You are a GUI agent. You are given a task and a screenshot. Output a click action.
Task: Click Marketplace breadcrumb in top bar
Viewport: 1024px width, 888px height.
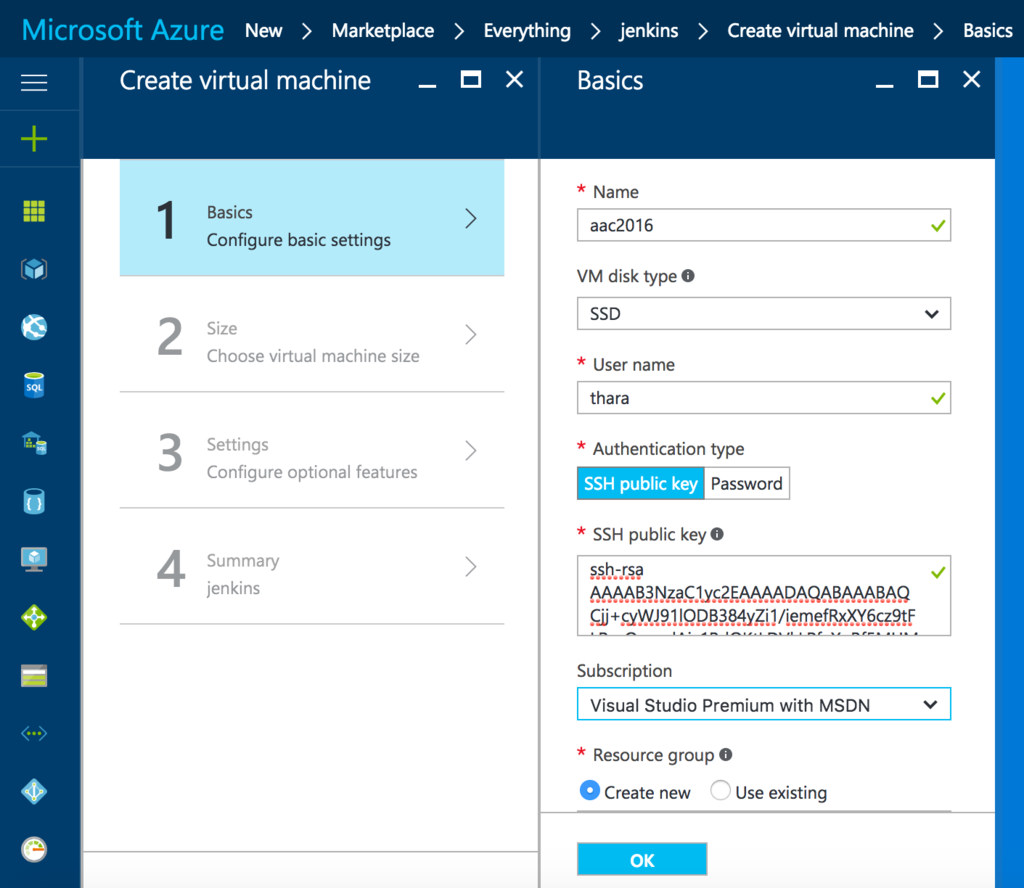tap(383, 30)
